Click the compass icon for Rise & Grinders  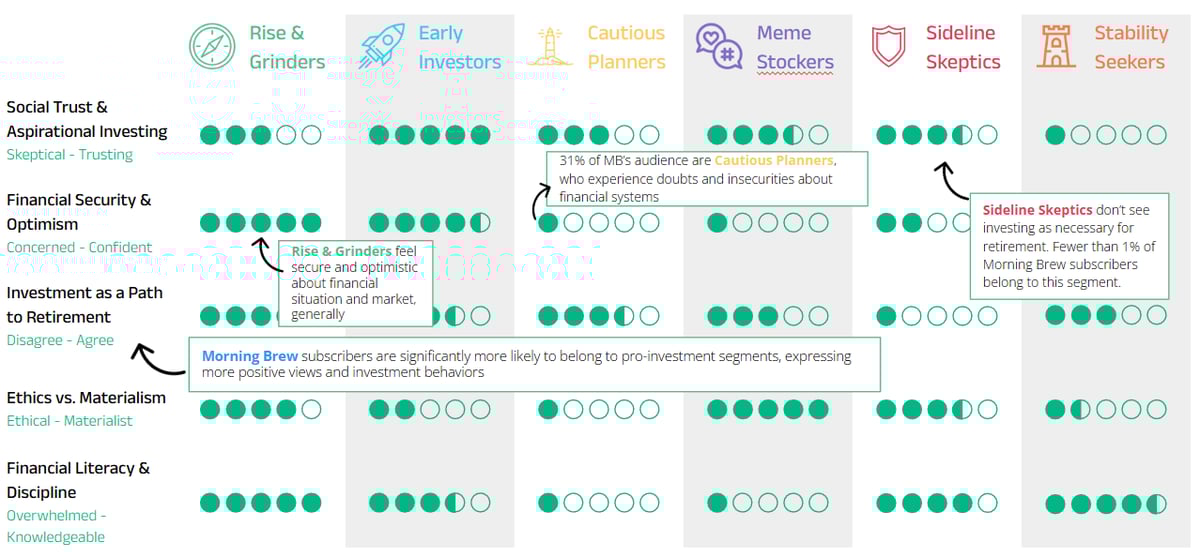[x=212, y=47]
